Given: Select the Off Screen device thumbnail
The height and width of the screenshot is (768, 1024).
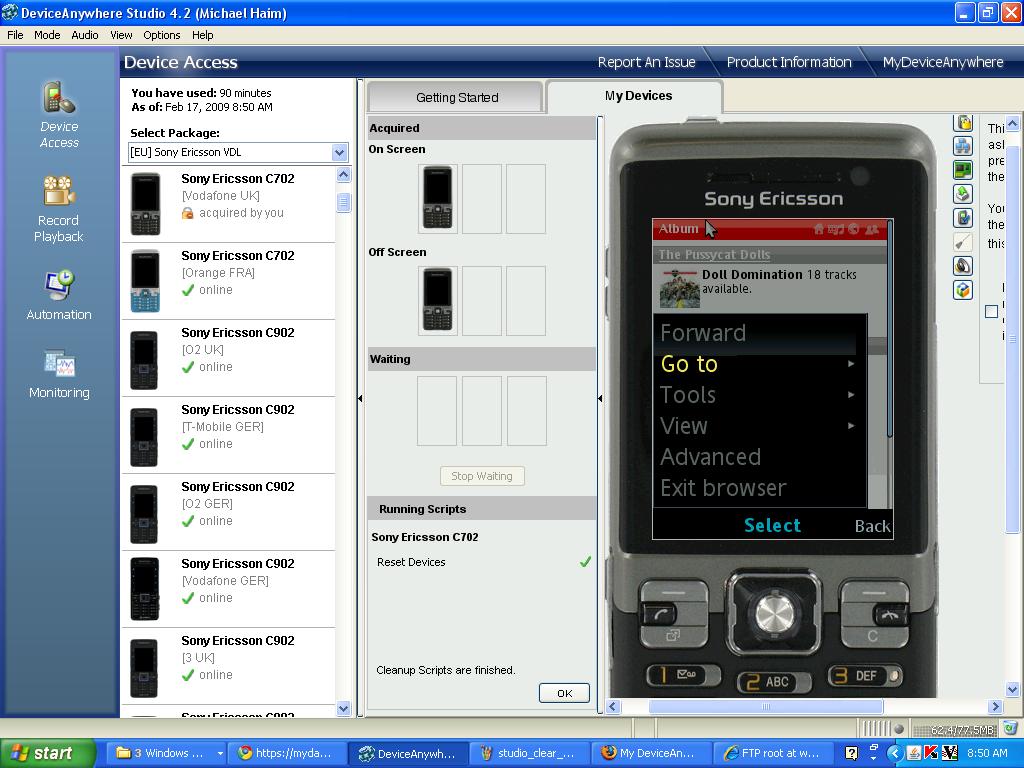Looking at the screenshot, I should point(438,300).
